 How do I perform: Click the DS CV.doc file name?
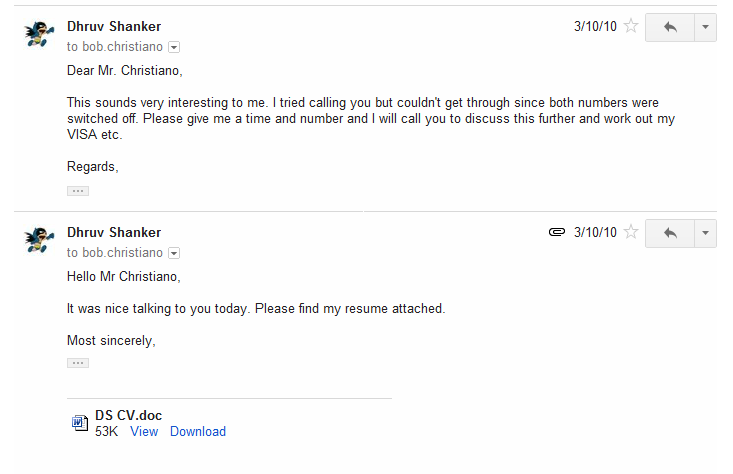(x=129, y=416)
